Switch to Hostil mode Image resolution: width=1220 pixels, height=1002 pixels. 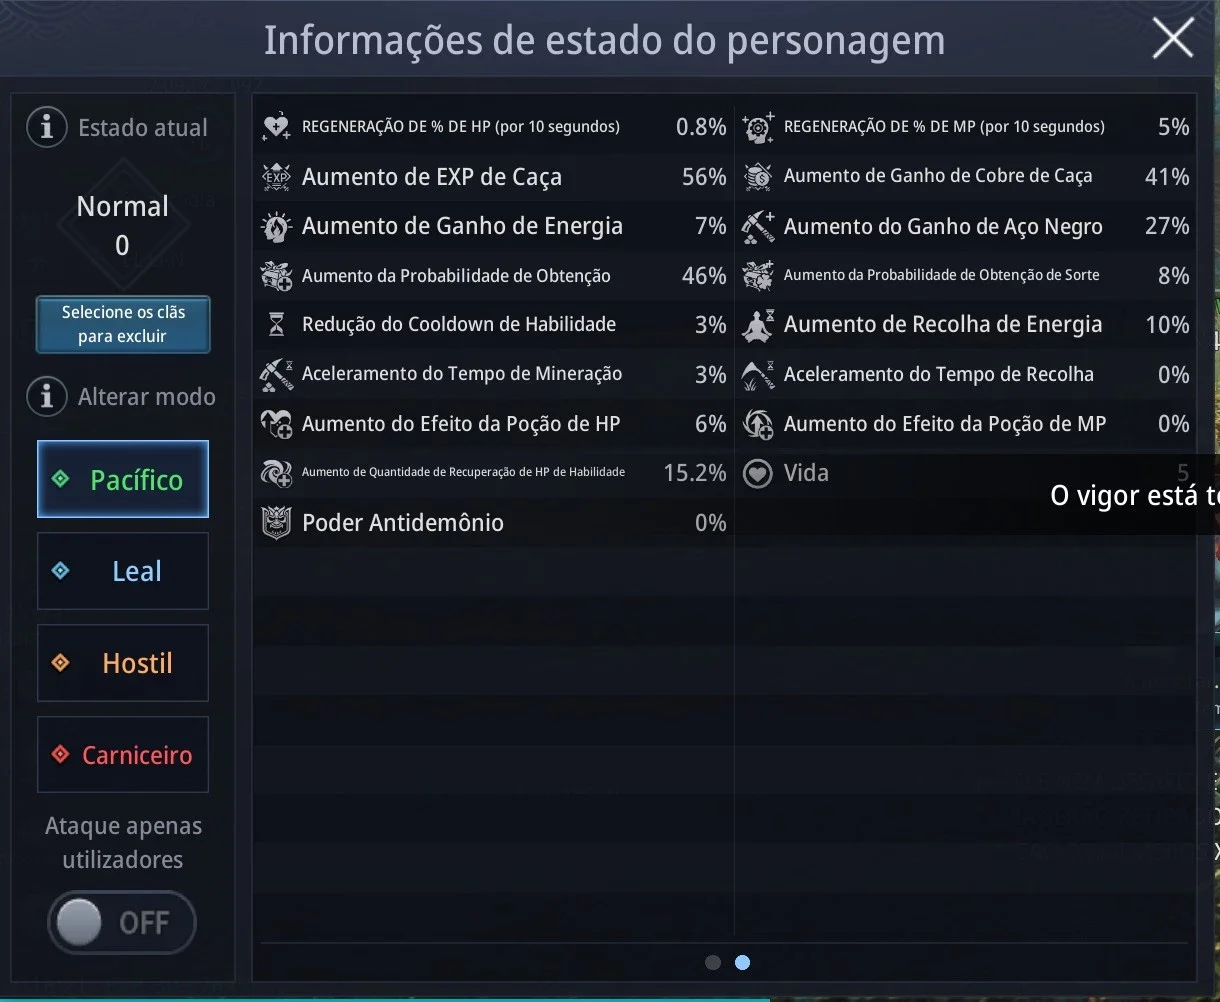click(123, 663)
